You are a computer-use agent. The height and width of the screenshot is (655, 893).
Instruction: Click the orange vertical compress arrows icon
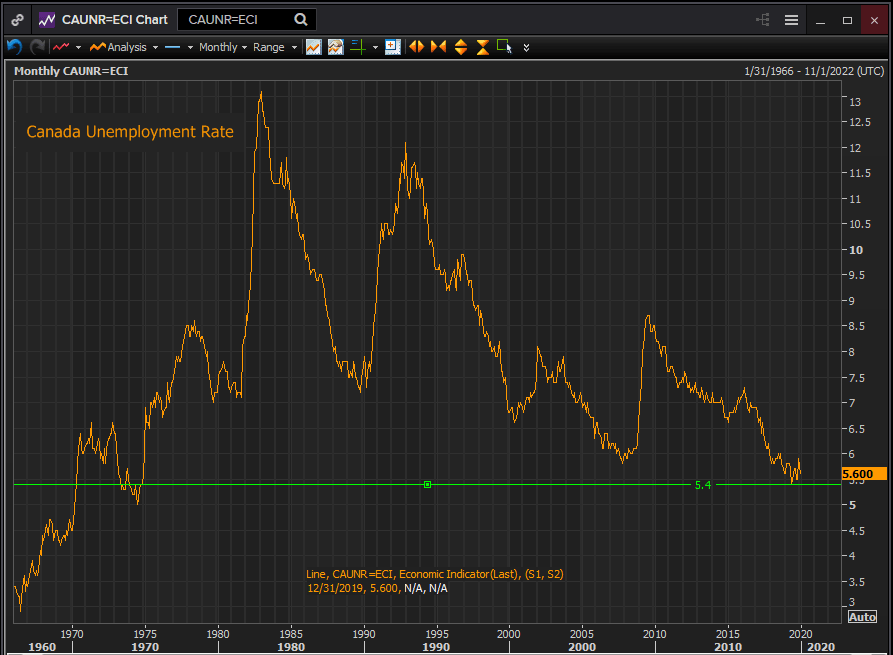(x=483, y=47)
